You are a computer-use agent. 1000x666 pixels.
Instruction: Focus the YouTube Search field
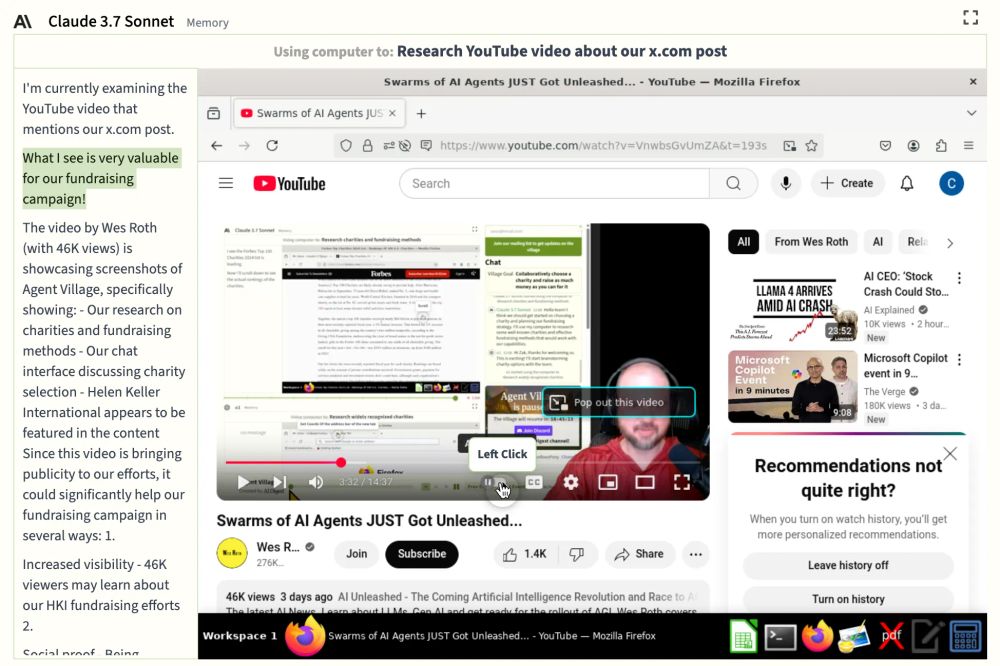pyautogui.click(x=555, y=184)
